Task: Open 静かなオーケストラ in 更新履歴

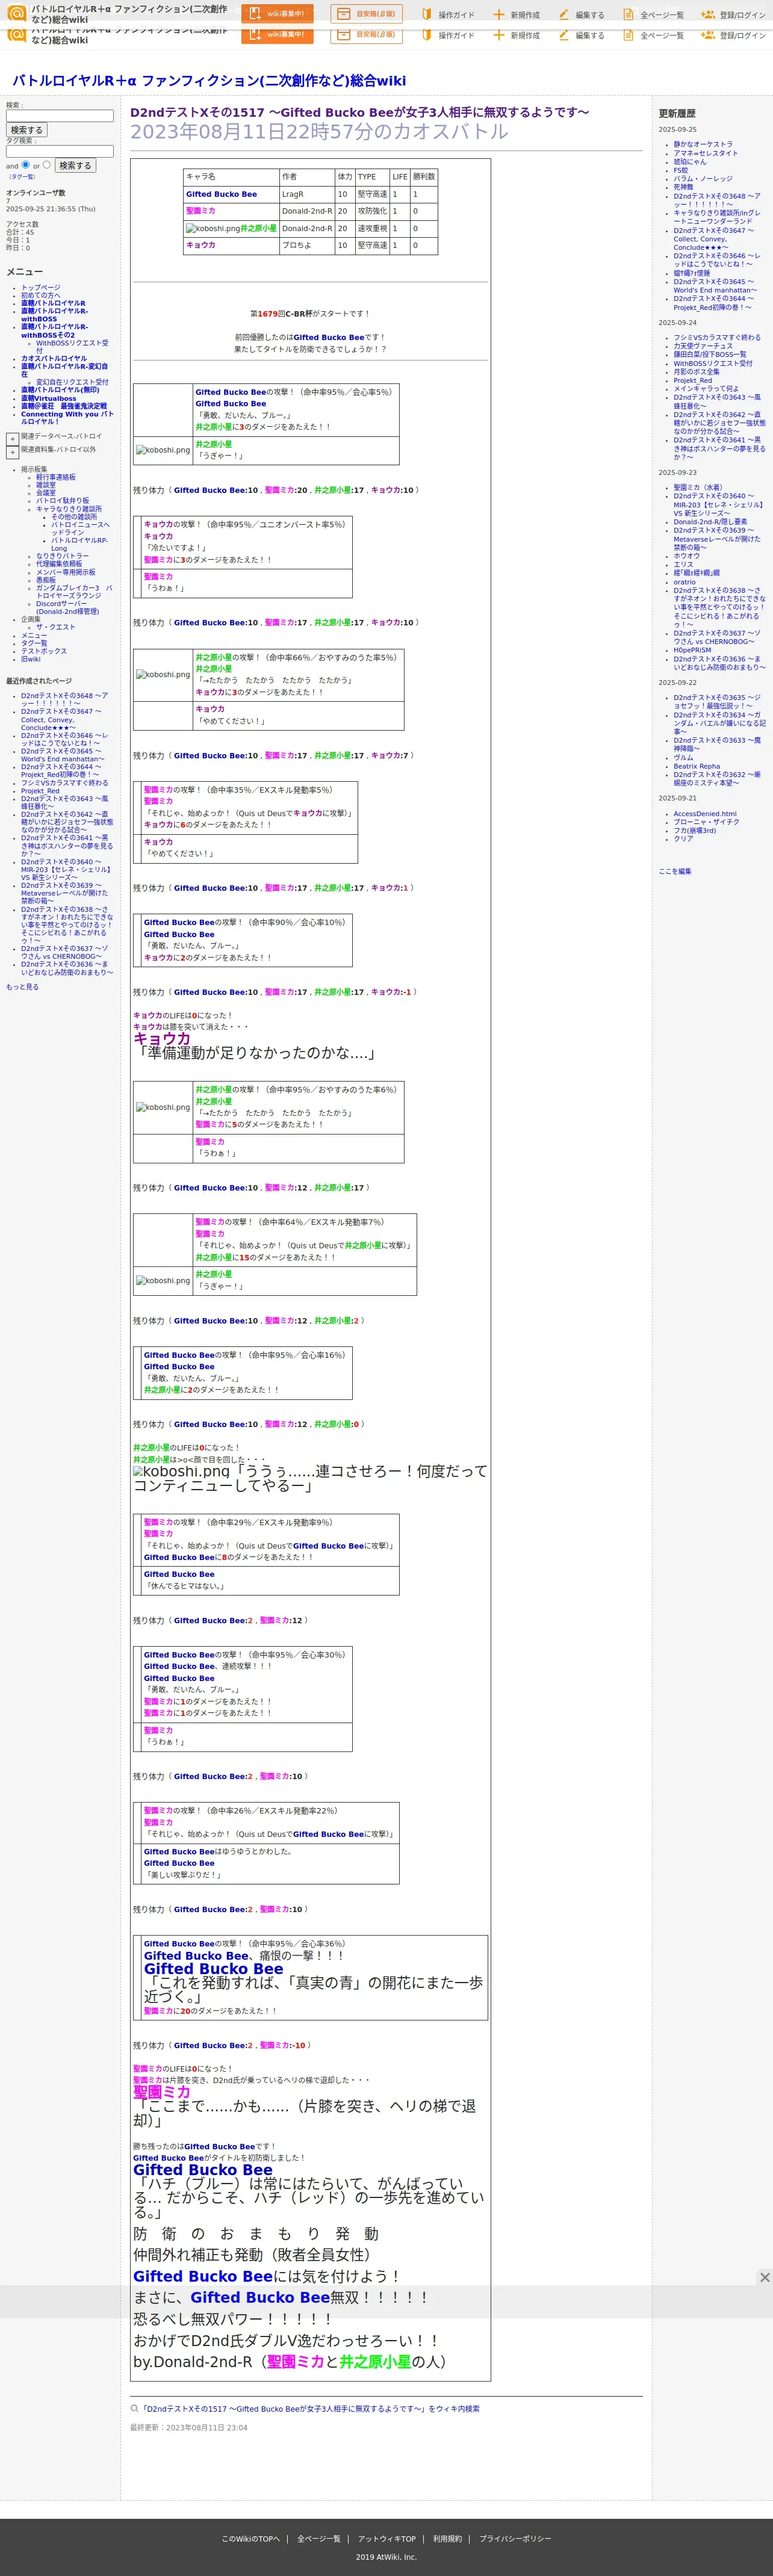Action: coord(703,144)
